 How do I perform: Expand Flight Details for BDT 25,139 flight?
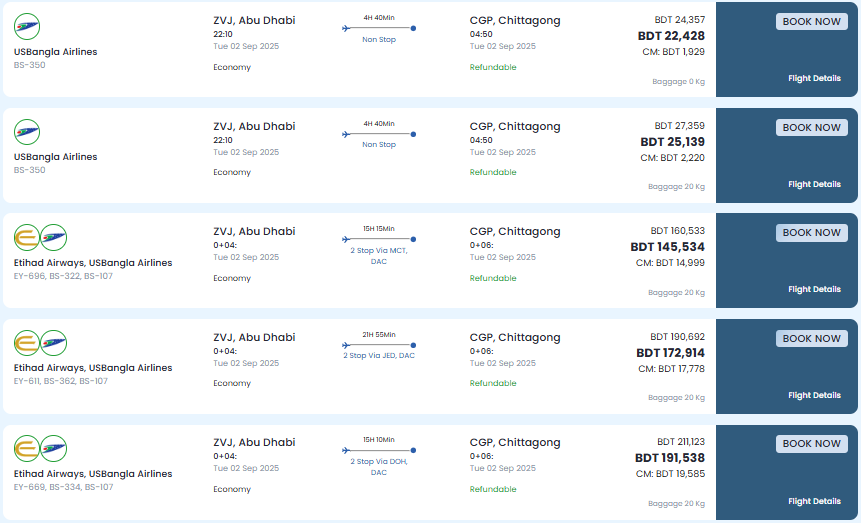pyautogui.click(x=814, y=184)
